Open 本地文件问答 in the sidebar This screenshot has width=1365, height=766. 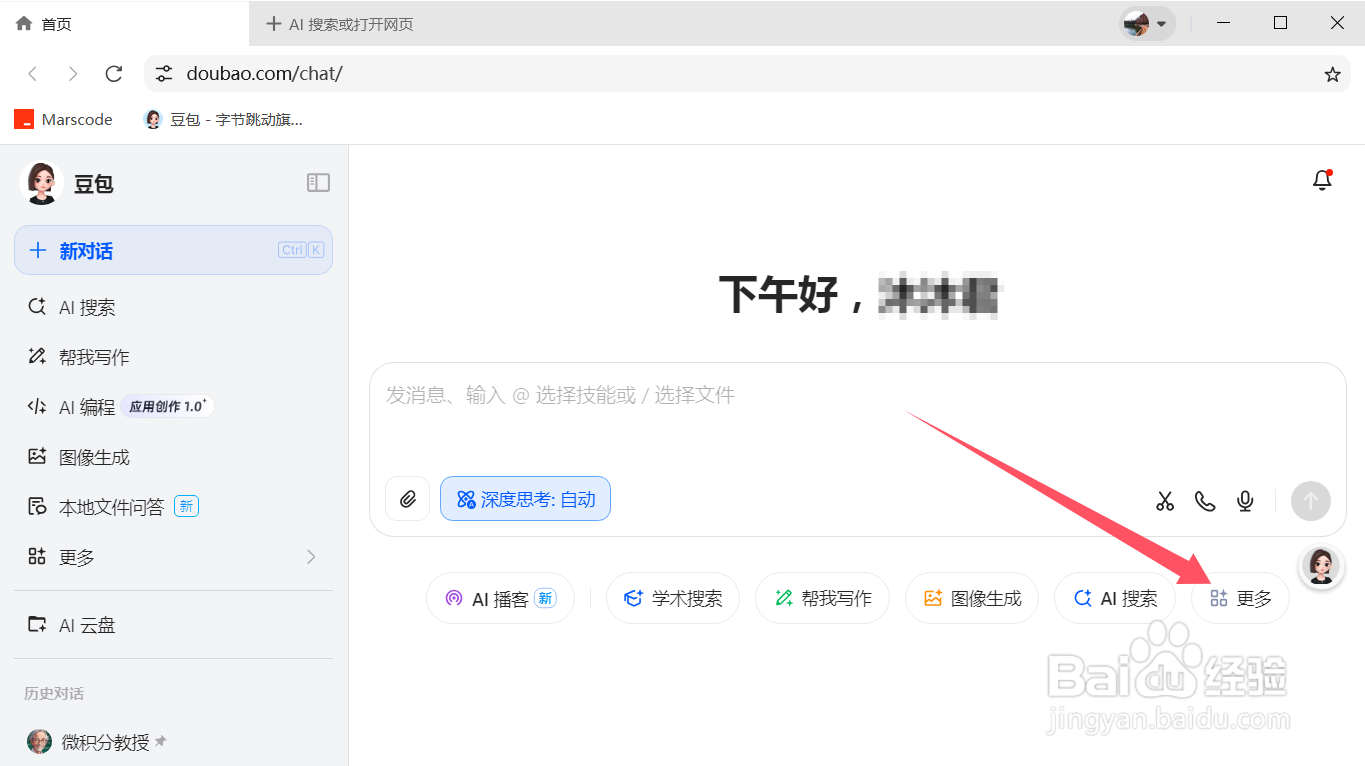173,507
